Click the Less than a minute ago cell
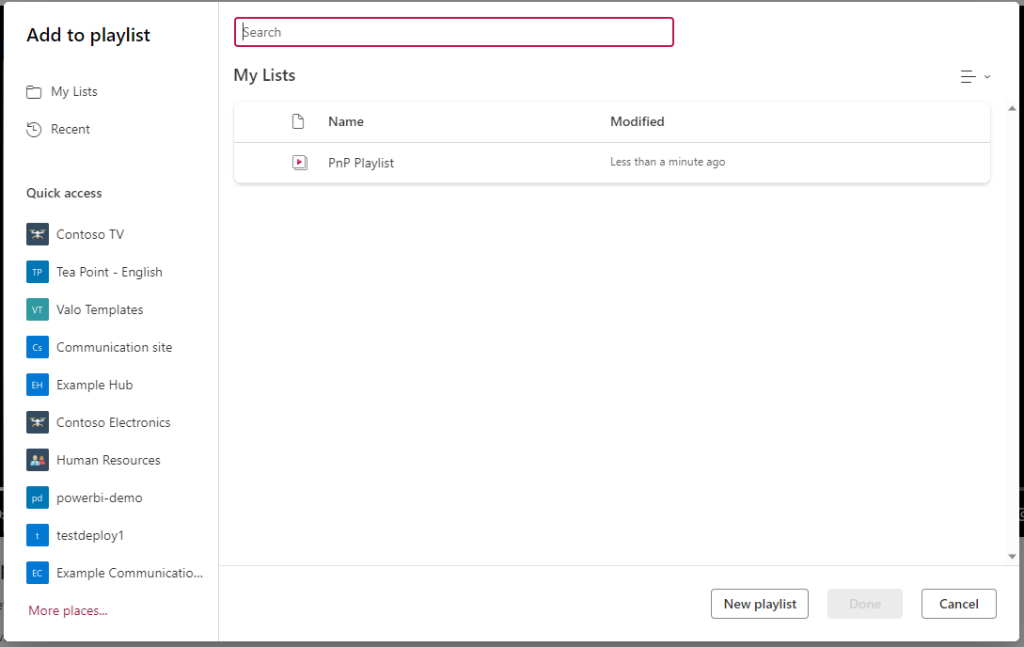Image resolution: width=1024 pixels, height=647 pixels. click(667, 162)
